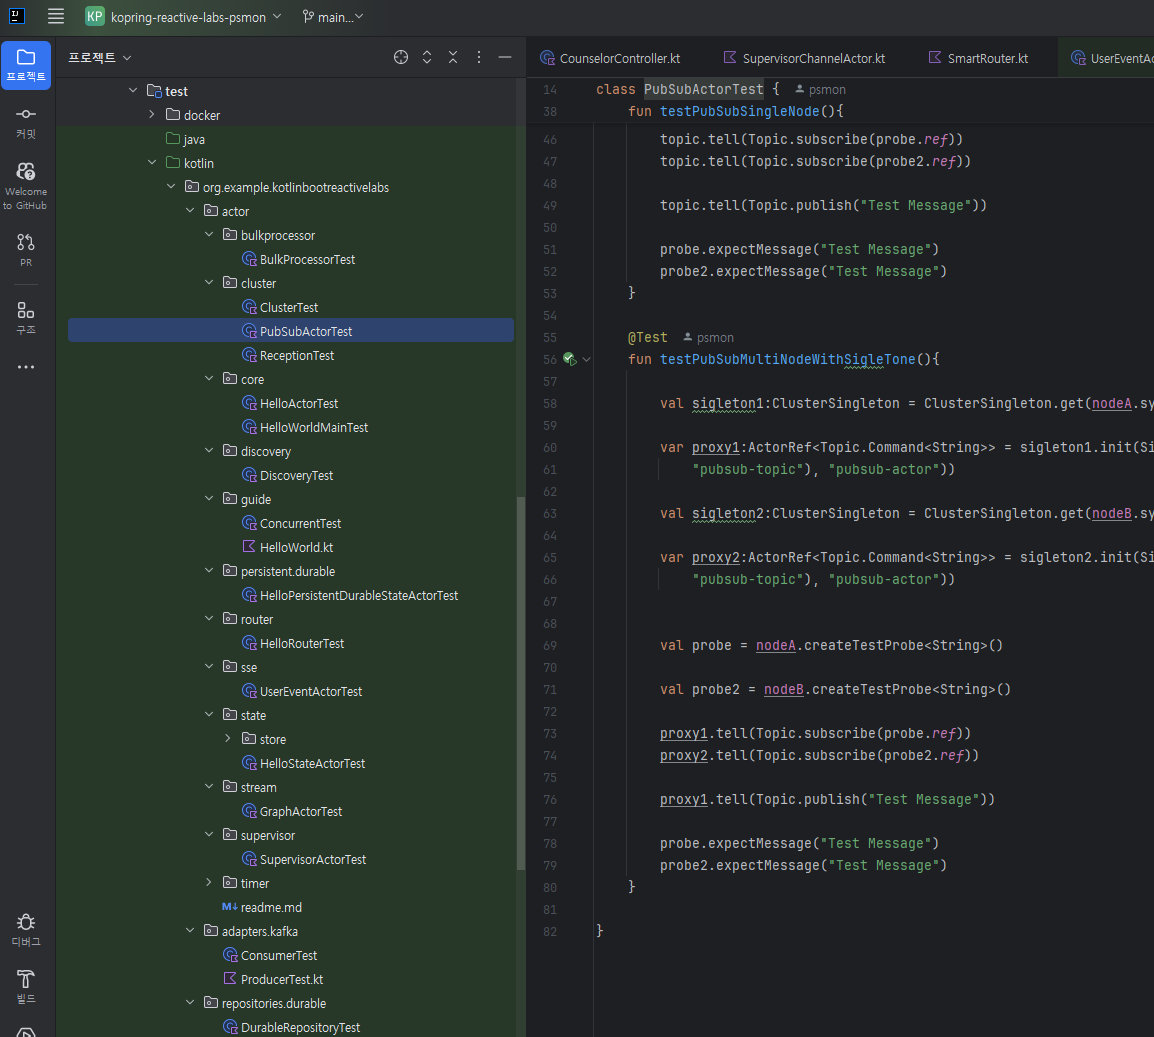Collapse all project tree nodes
The height and width of the screenshot is (1037, 1154).
pos(453,57)
